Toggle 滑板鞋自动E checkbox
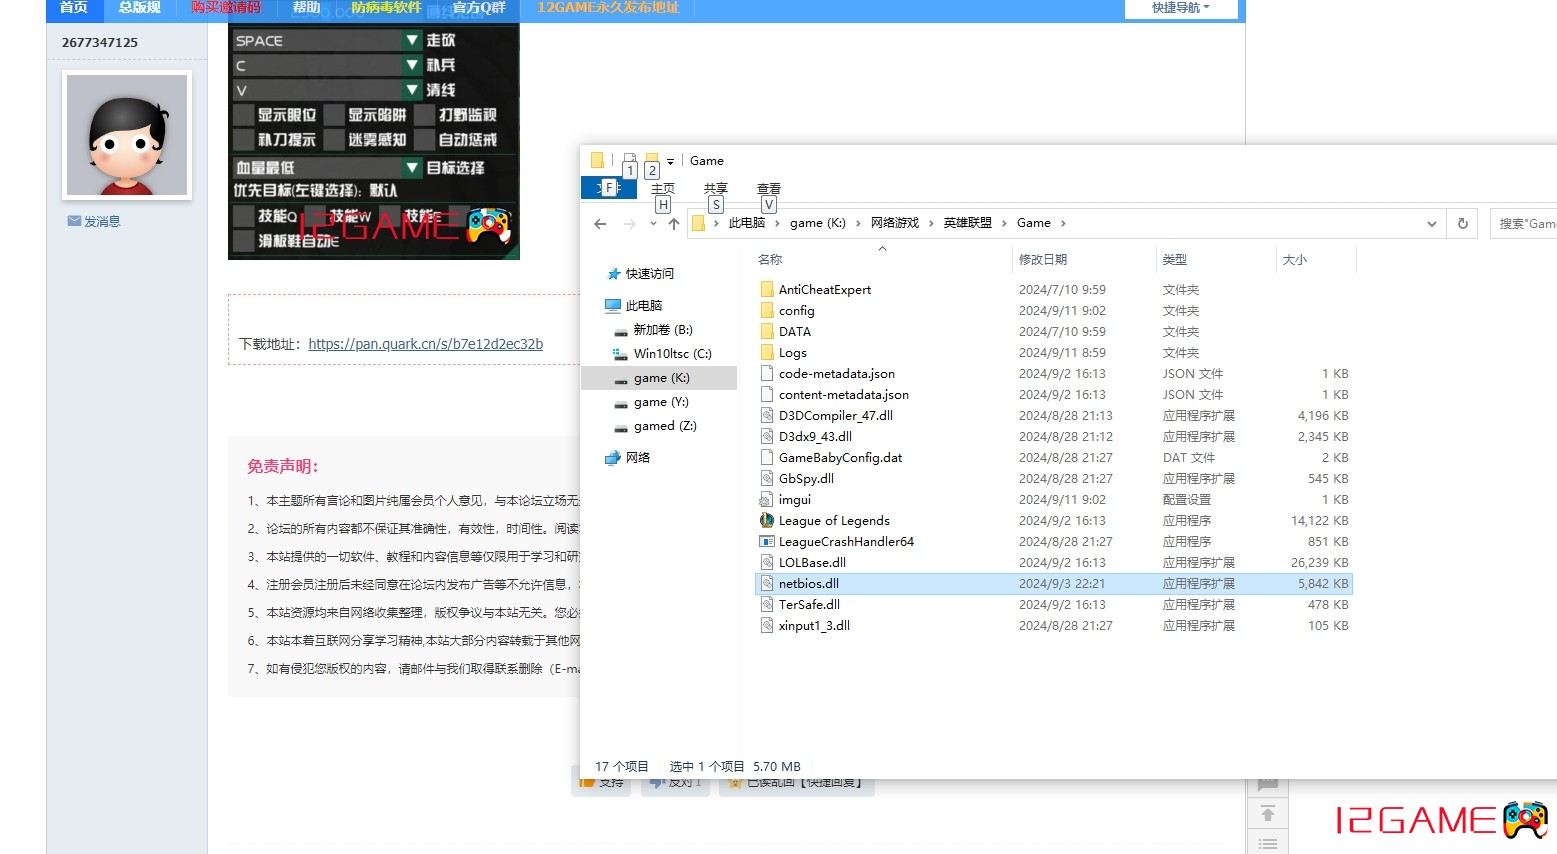 pyautogui.click(x=244, y=241)
